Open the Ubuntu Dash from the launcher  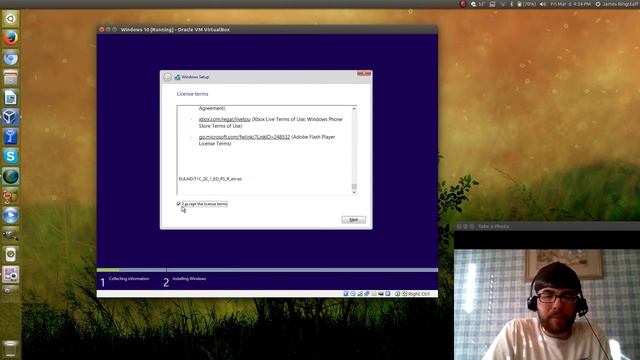[x=11, y=19]
